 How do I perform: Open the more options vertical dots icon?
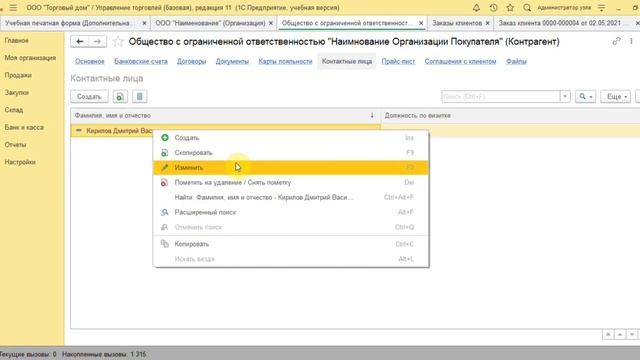point(631,41)
